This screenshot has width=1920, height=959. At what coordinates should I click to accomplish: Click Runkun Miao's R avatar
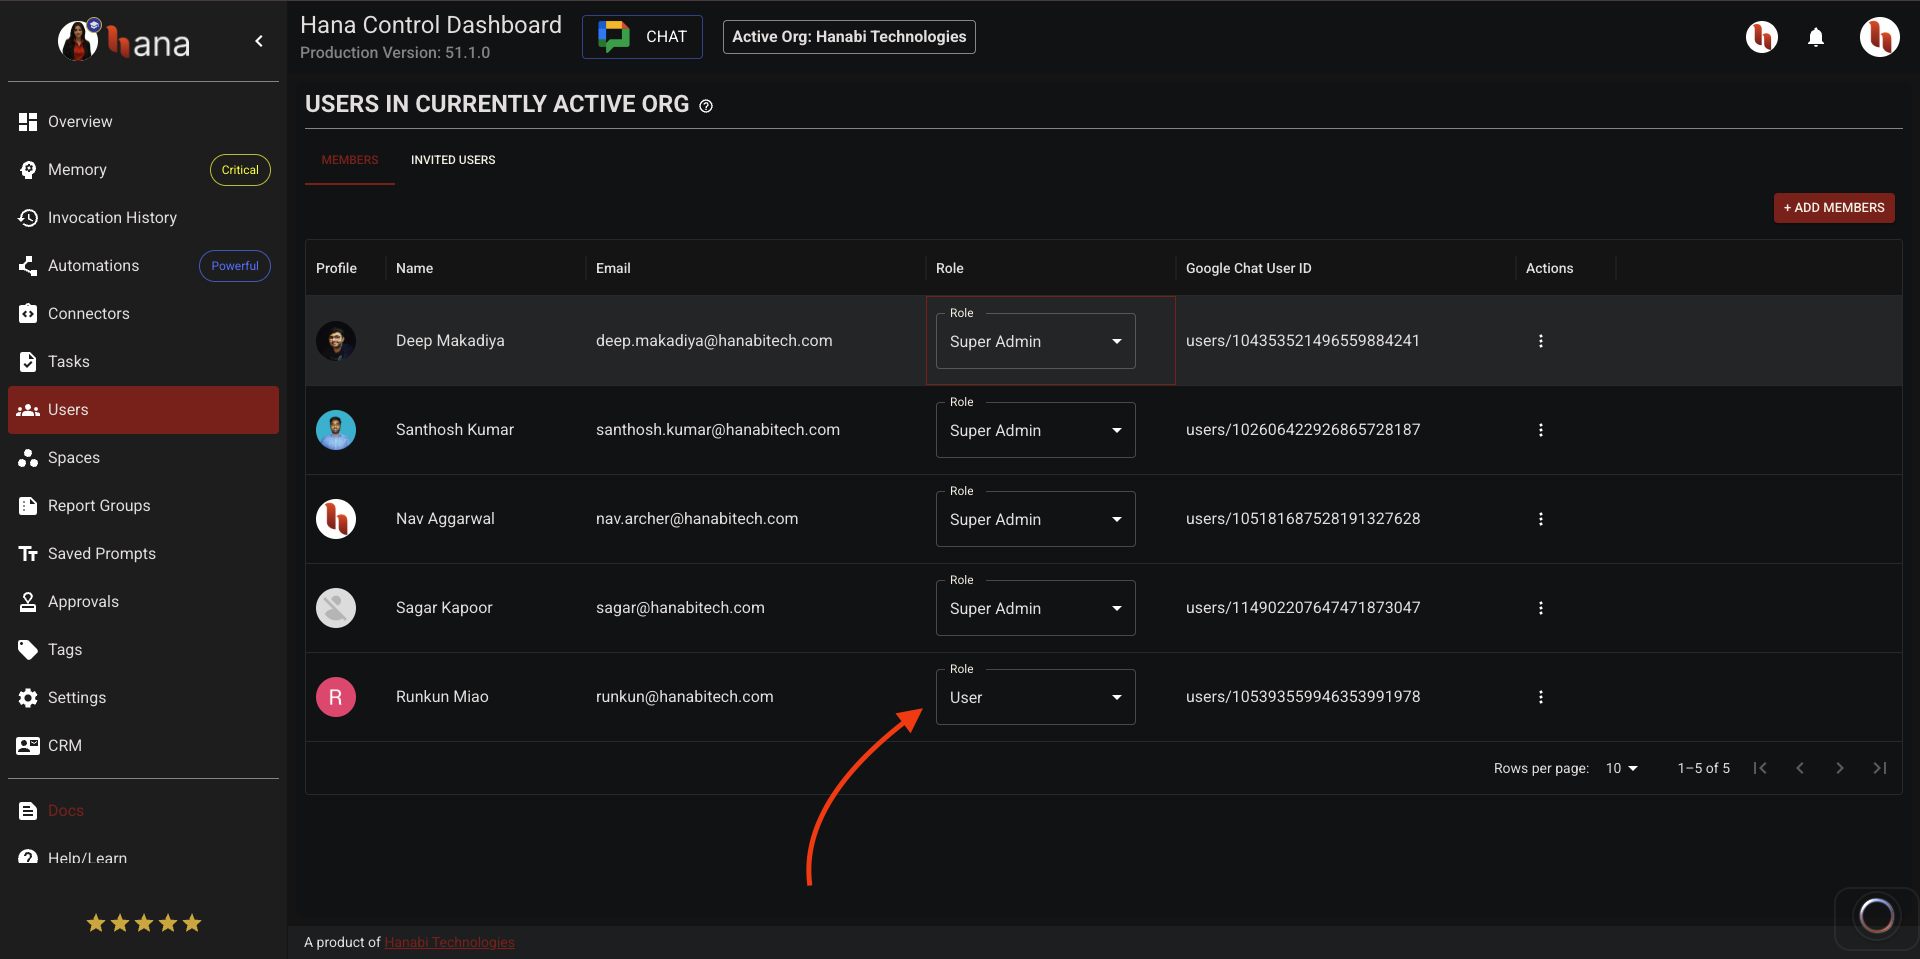pos(336,697)
